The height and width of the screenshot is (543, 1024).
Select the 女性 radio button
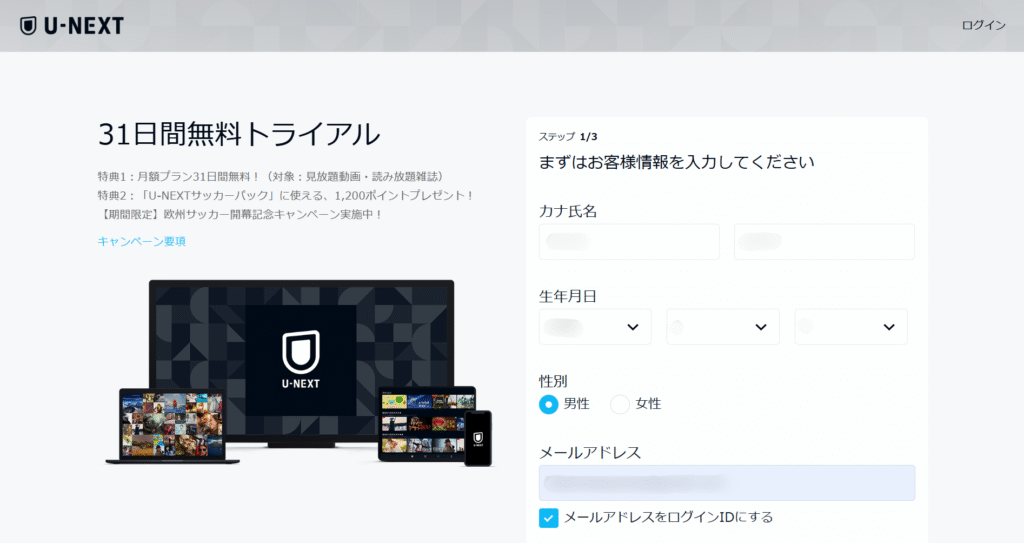click(620, 404)
